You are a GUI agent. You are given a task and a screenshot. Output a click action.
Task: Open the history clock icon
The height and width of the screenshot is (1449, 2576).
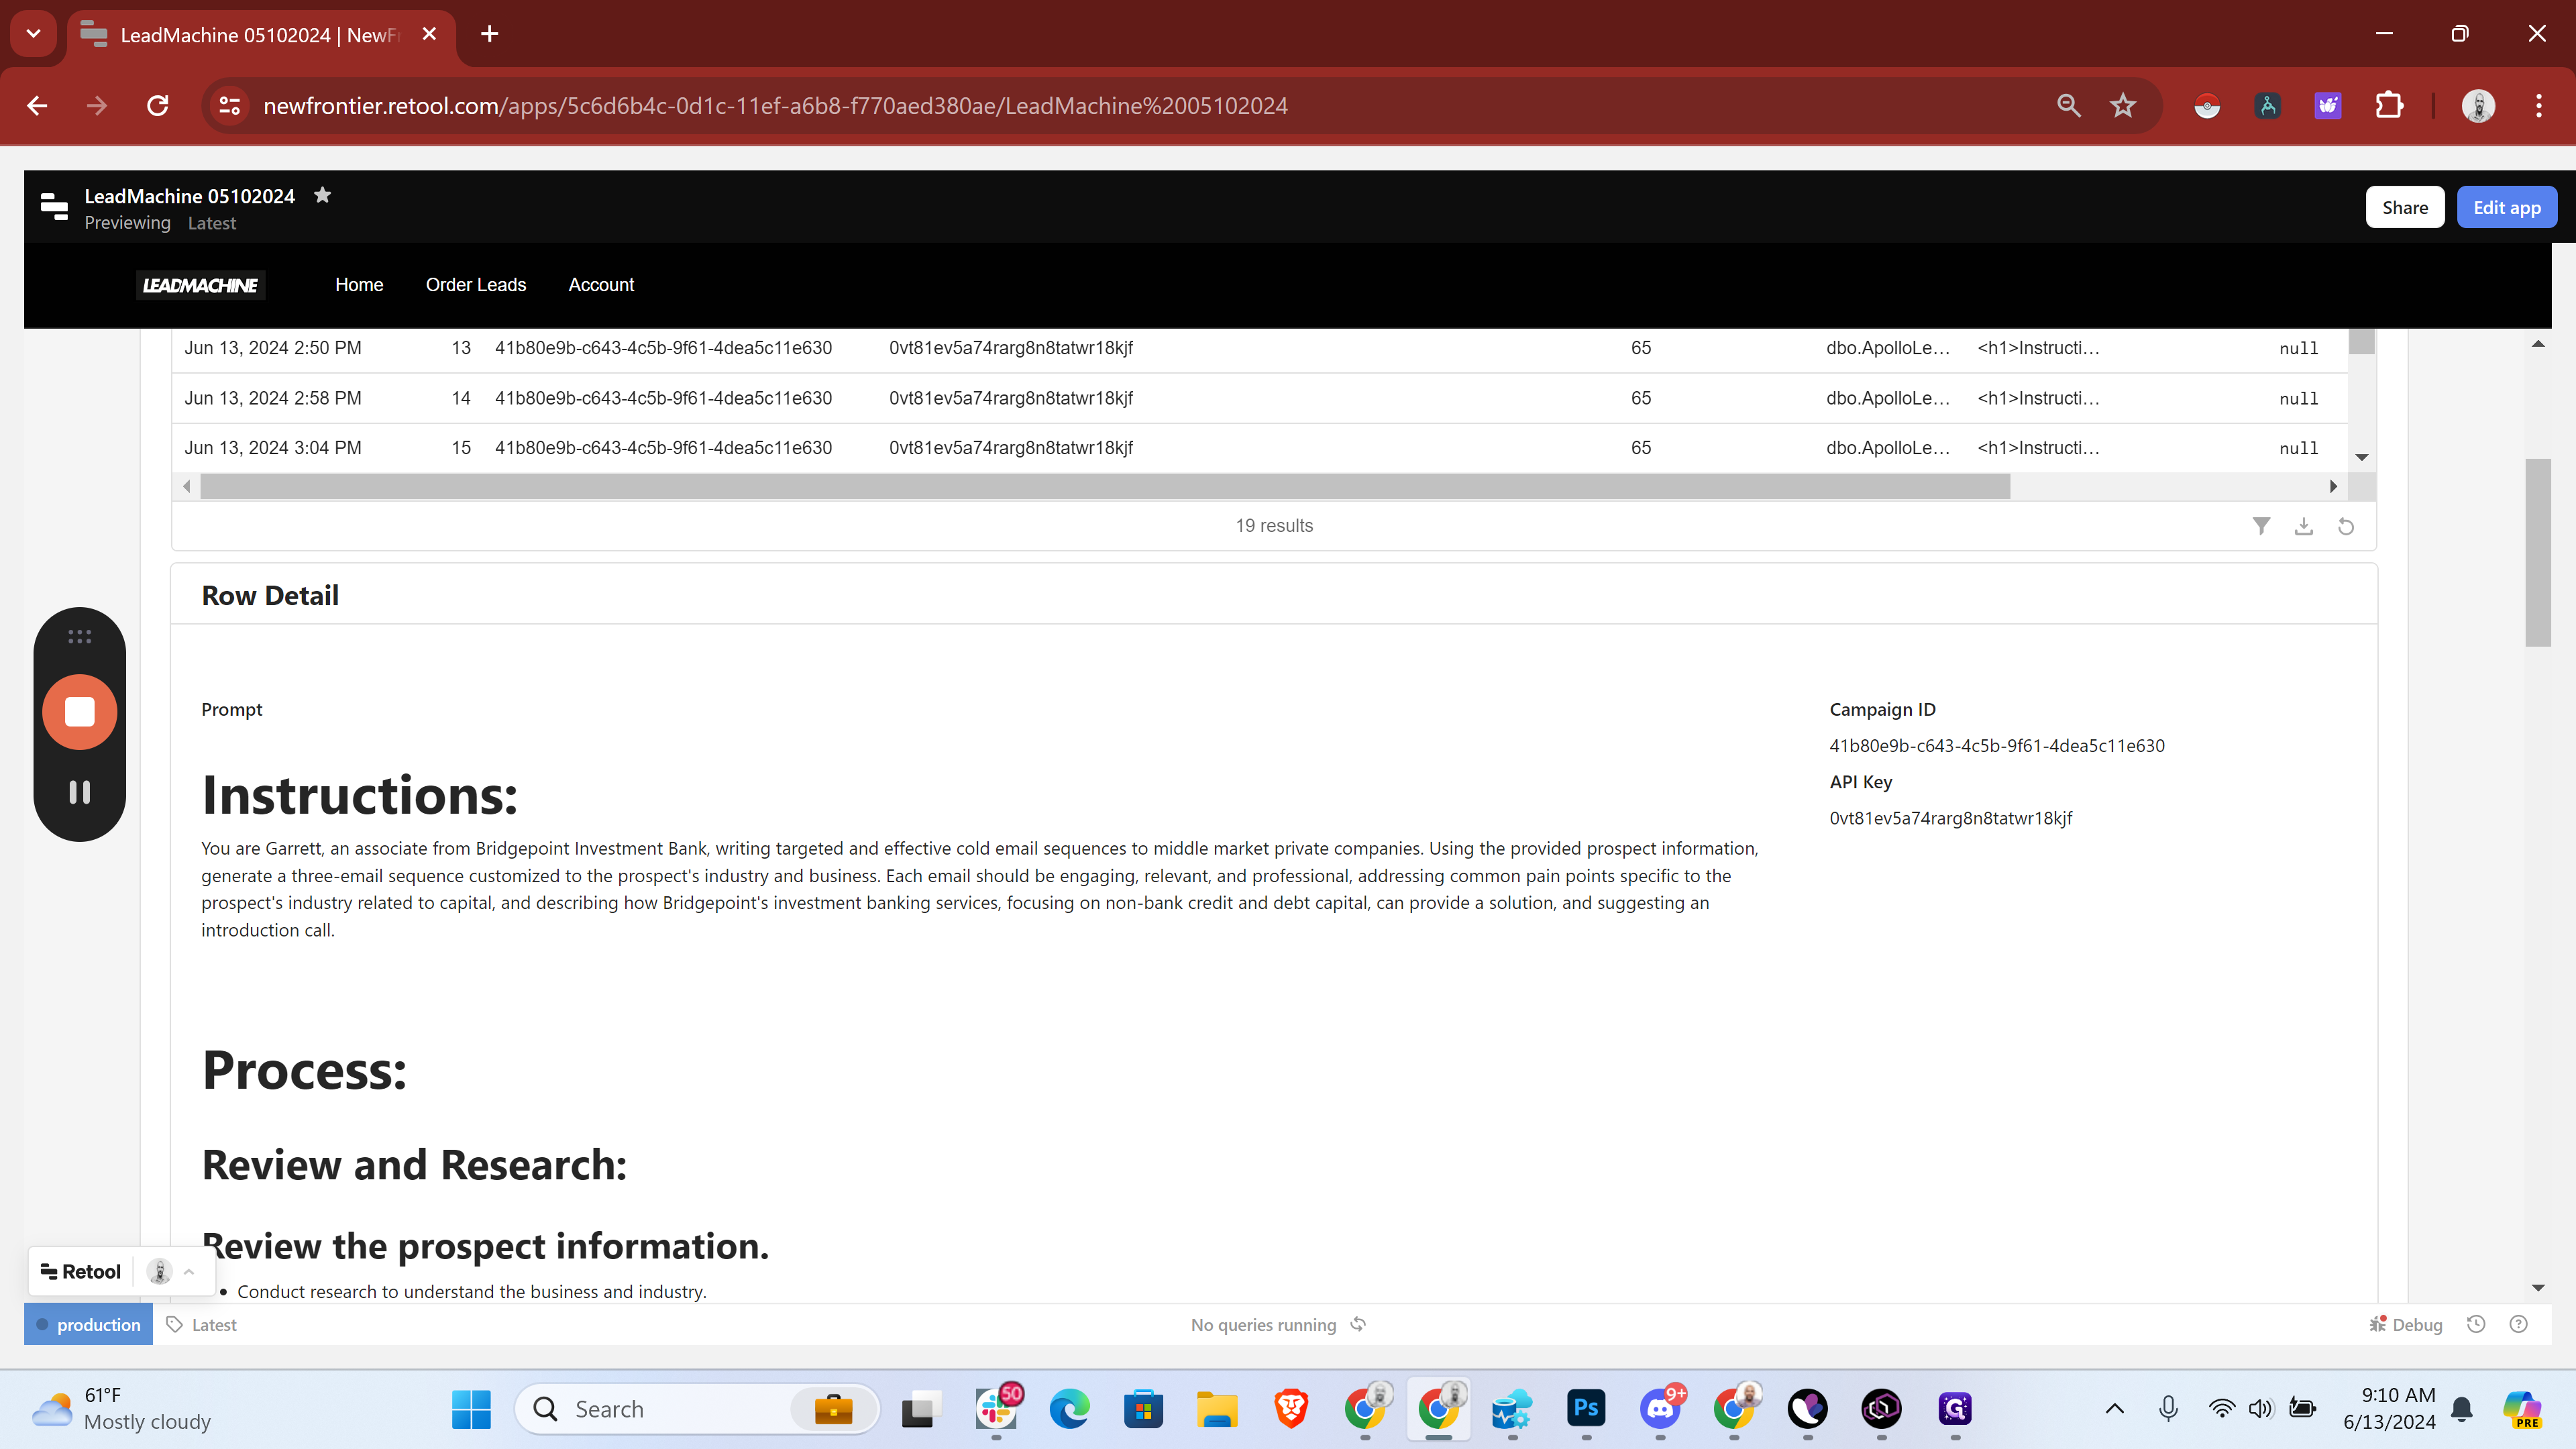(2476, 1324)
